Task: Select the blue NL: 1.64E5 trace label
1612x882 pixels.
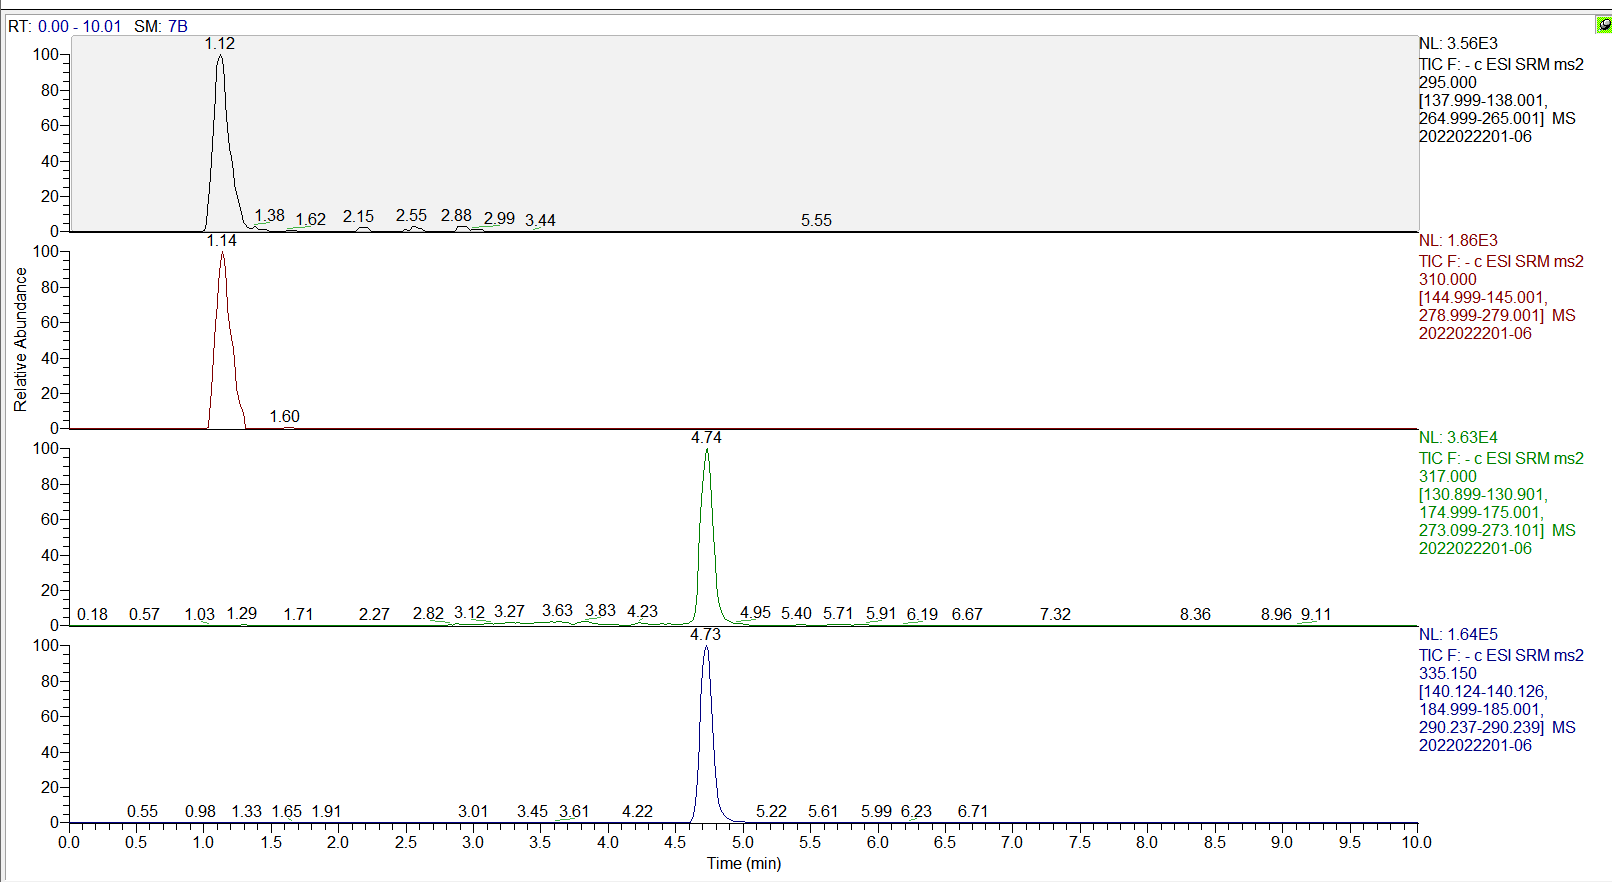Action: click(x=1458, y=635)
